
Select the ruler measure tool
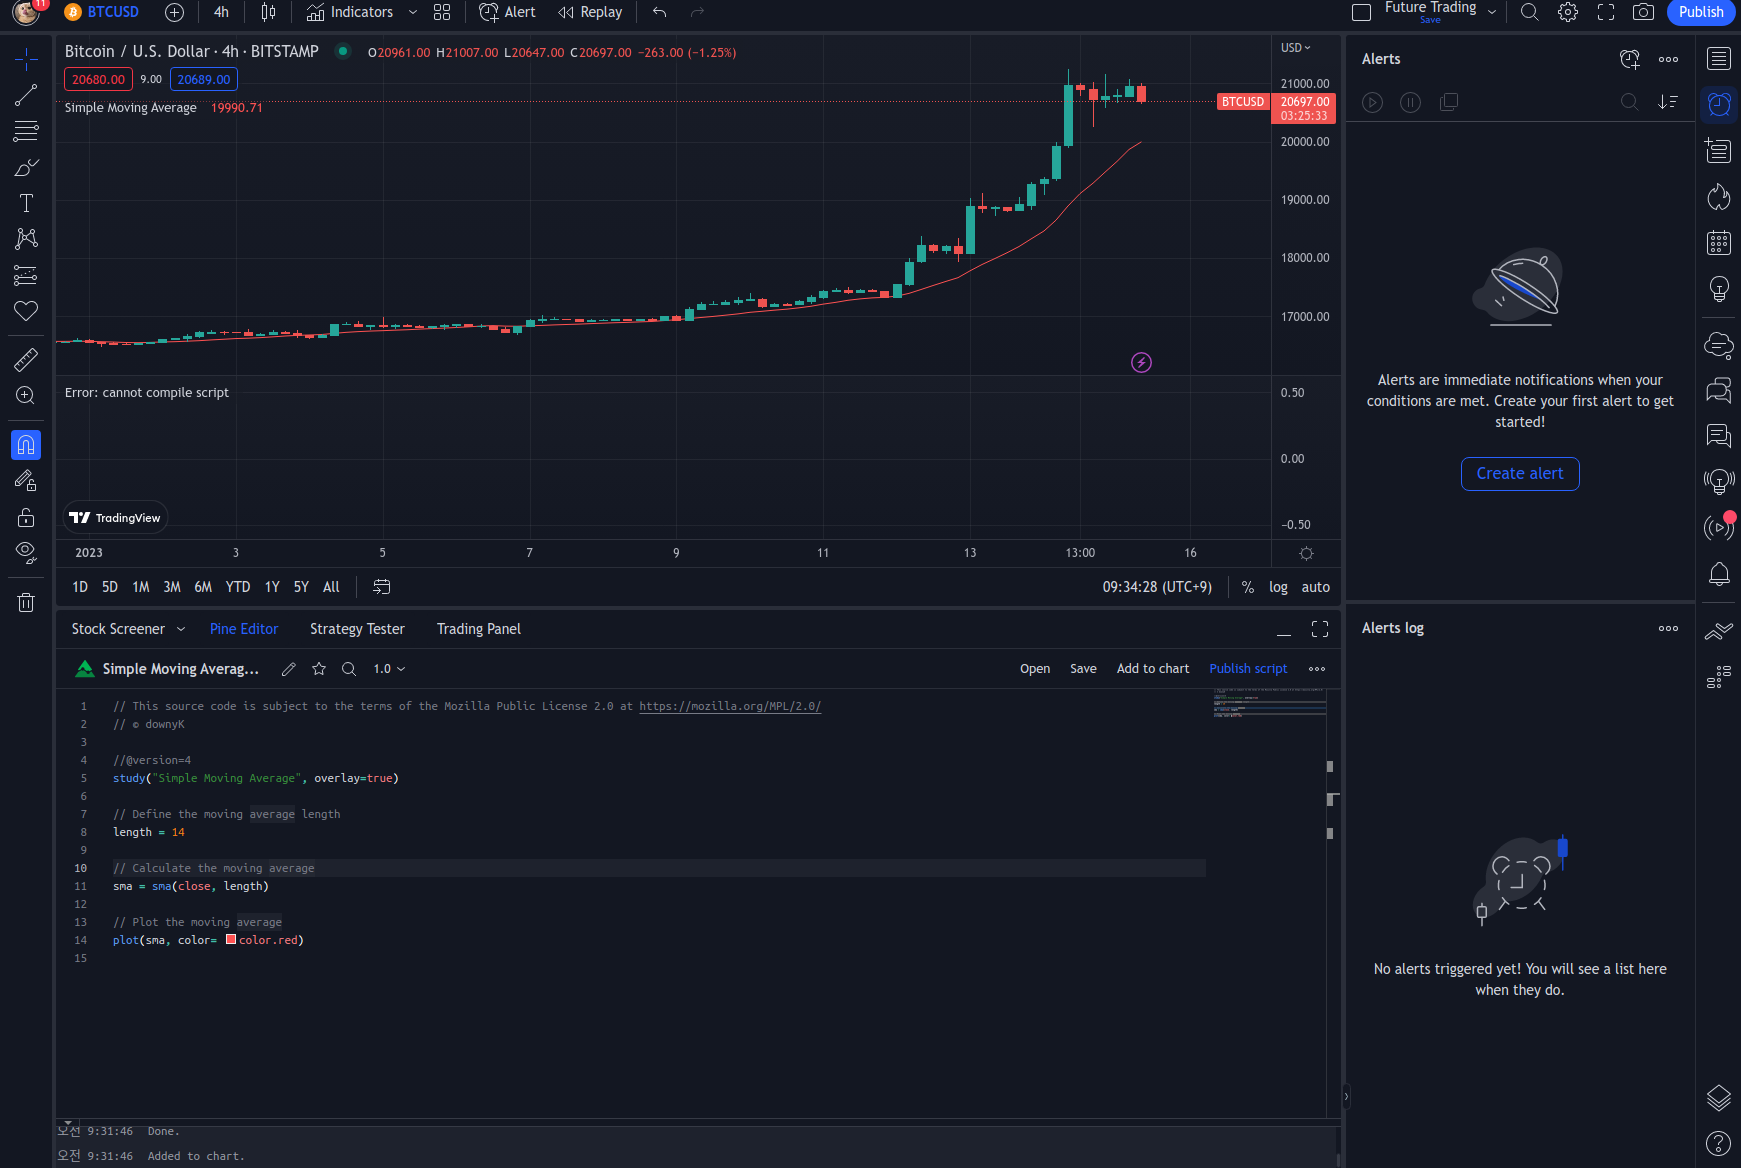[26, 359]
